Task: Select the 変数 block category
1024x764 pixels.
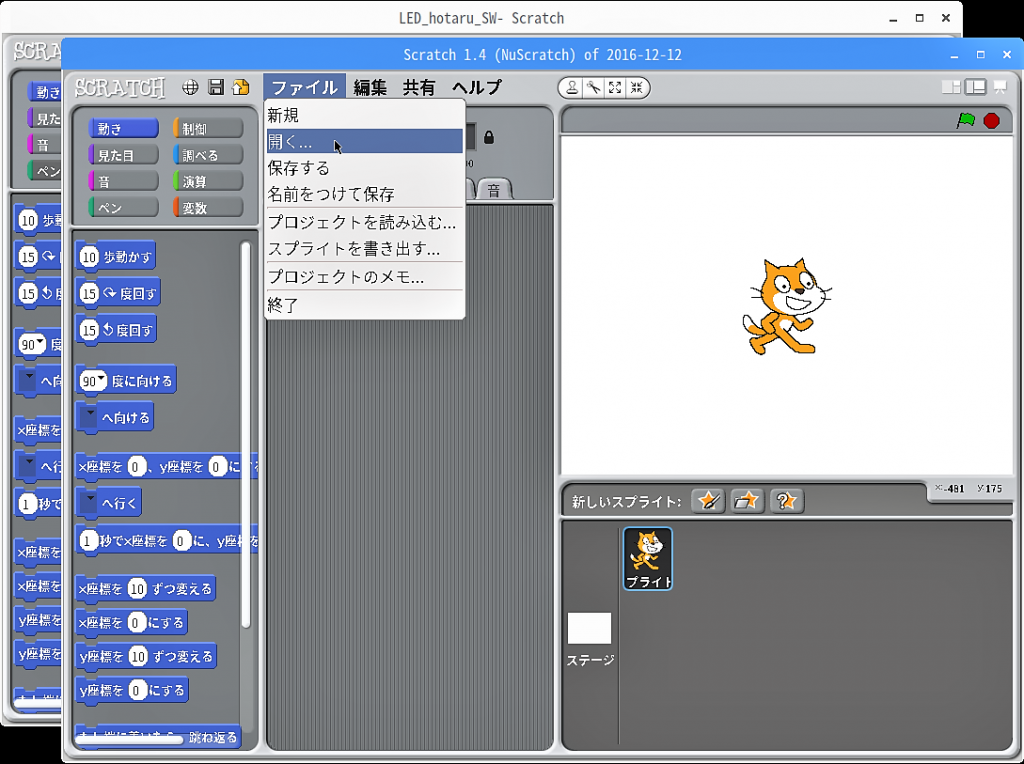Action: 208,208
